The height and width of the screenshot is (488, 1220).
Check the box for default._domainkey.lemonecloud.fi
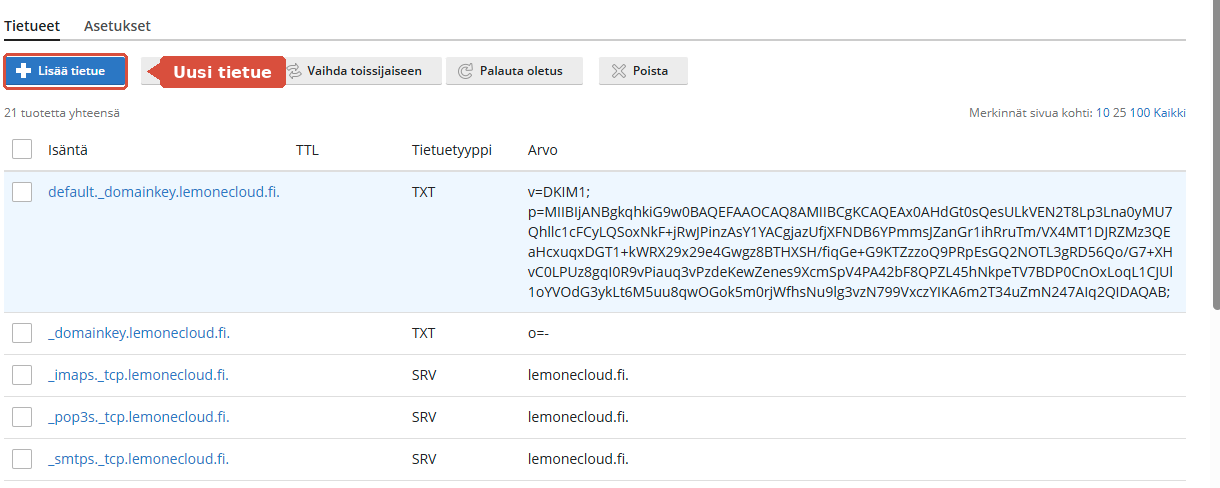(22, 192)
